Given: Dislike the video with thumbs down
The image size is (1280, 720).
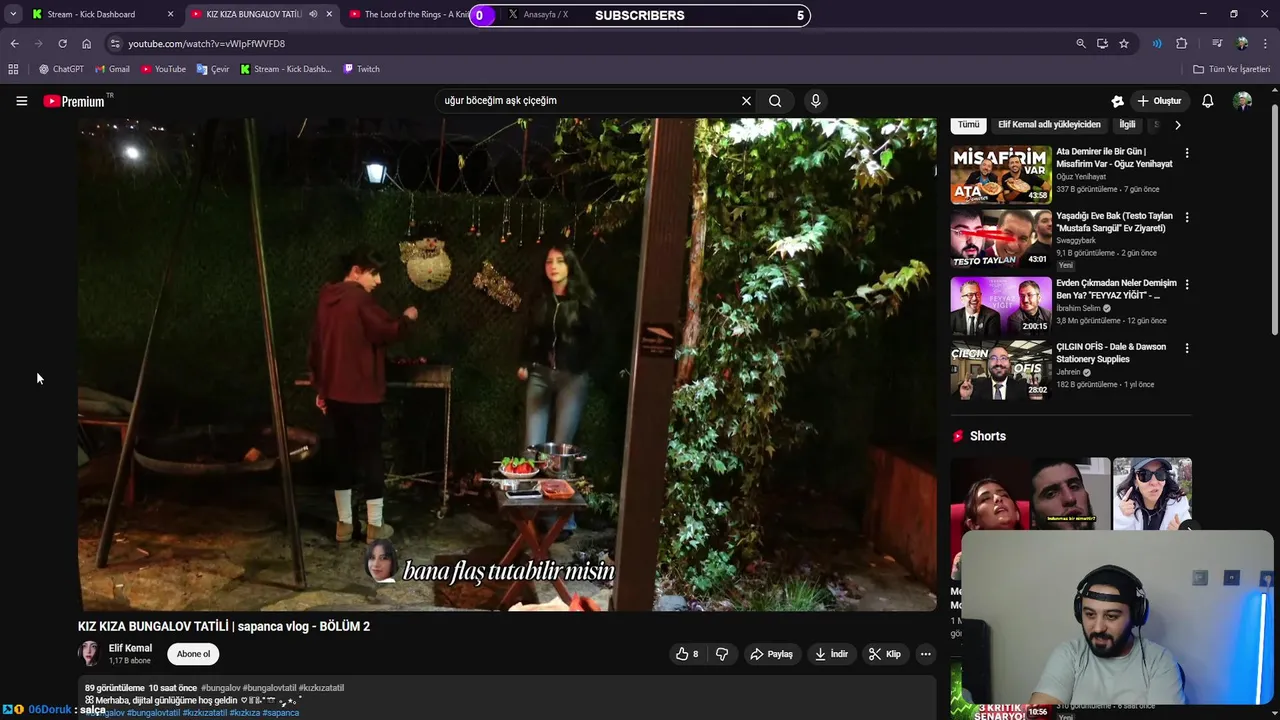Looking at the screenshot, I should (x=722, y=654).
